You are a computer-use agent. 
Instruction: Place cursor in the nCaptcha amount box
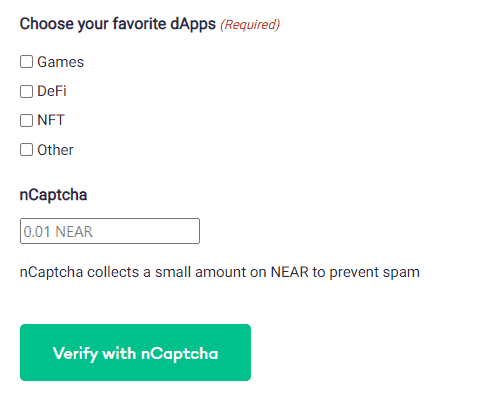110,231
